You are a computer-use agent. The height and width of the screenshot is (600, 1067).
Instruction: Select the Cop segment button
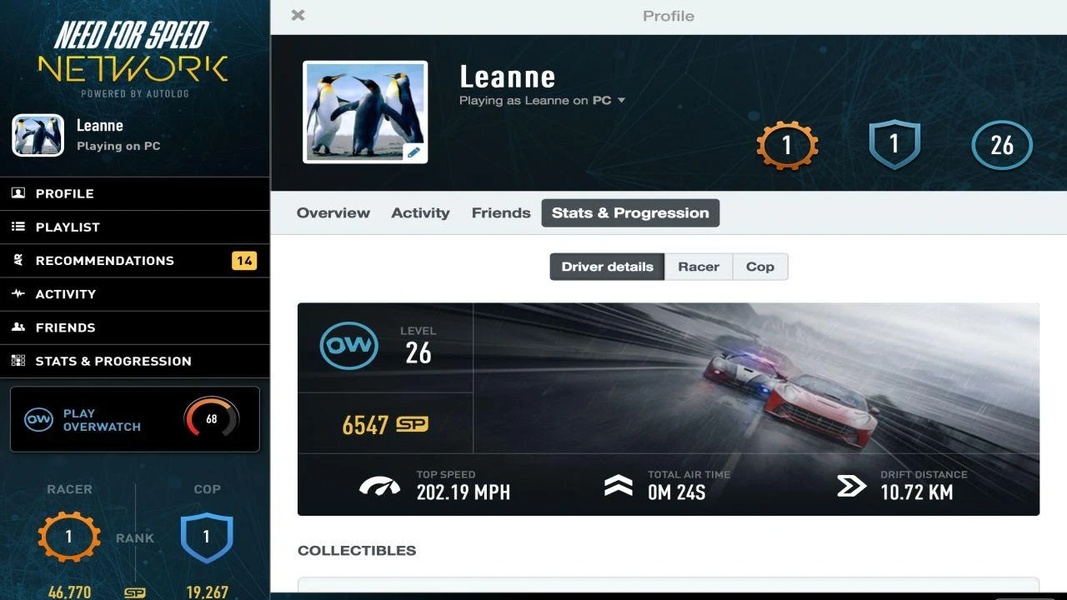[760, 267]
